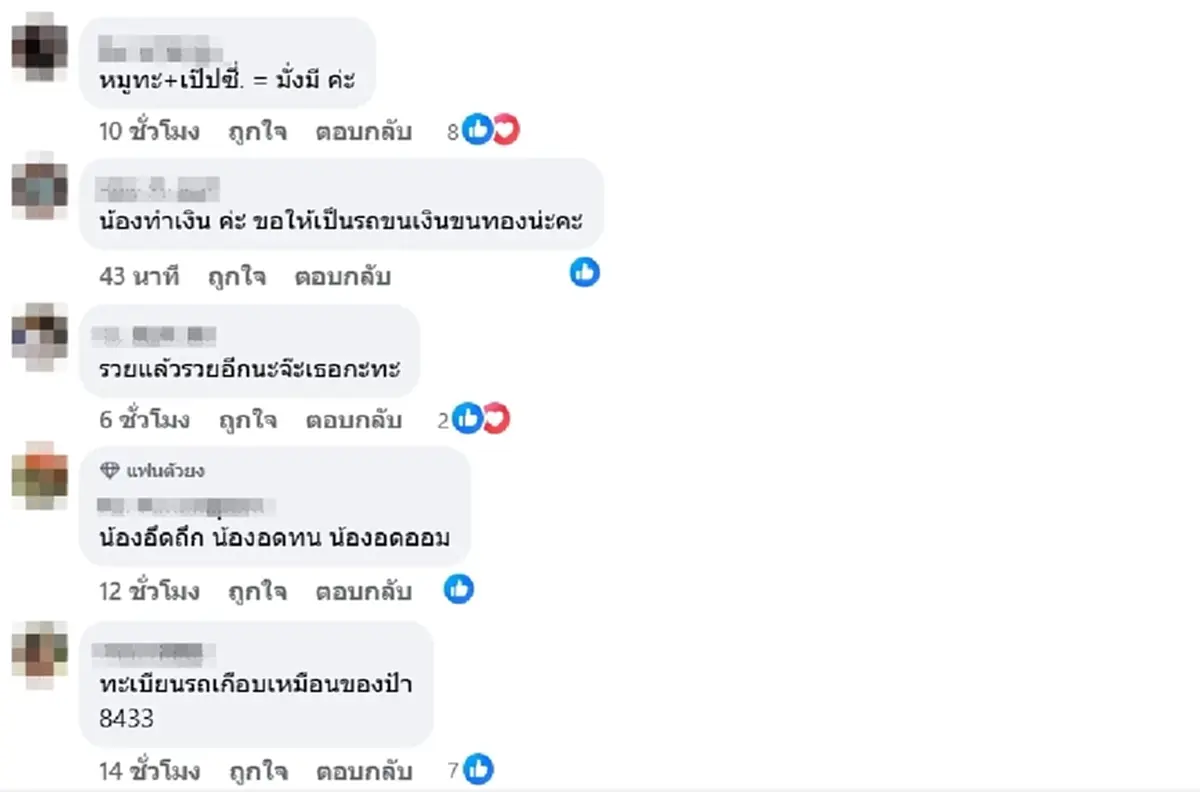Image resolution: width=1200 pixels, height=792 pixels.
Task: Click the love reaction icon next to count 2
Action: 496,419
